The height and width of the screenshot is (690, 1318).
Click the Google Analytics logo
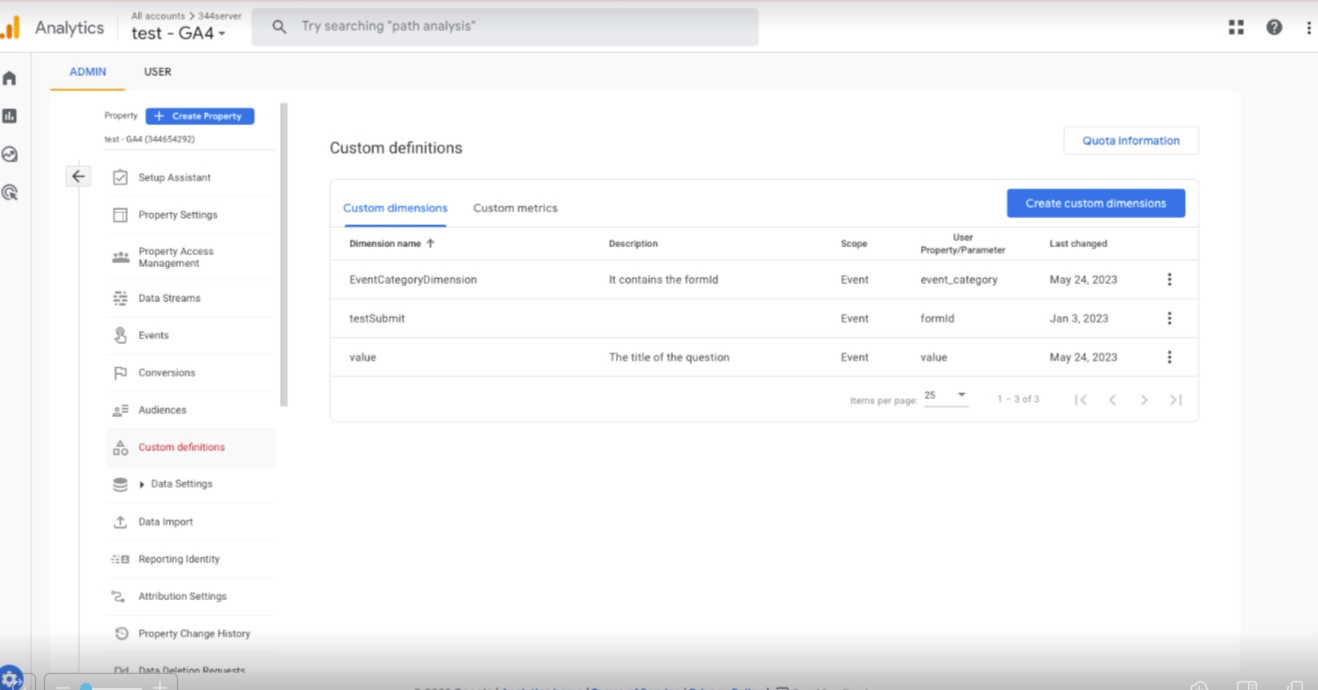point(10,27)
